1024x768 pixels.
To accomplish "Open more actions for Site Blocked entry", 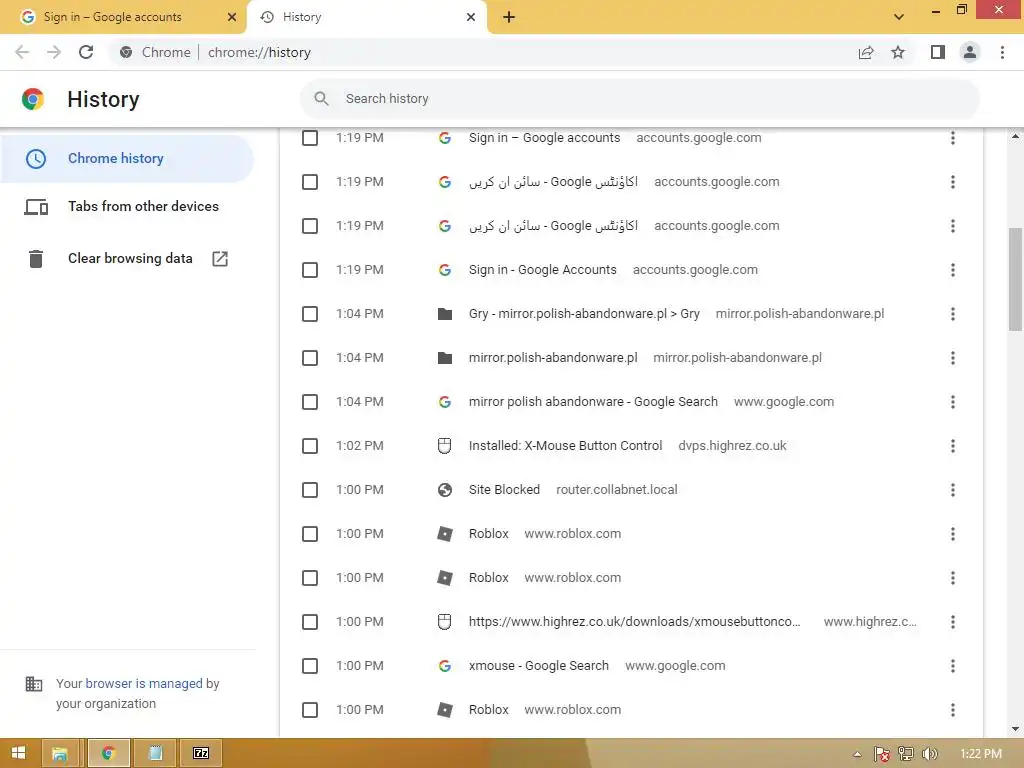I will tap(953, 490).
